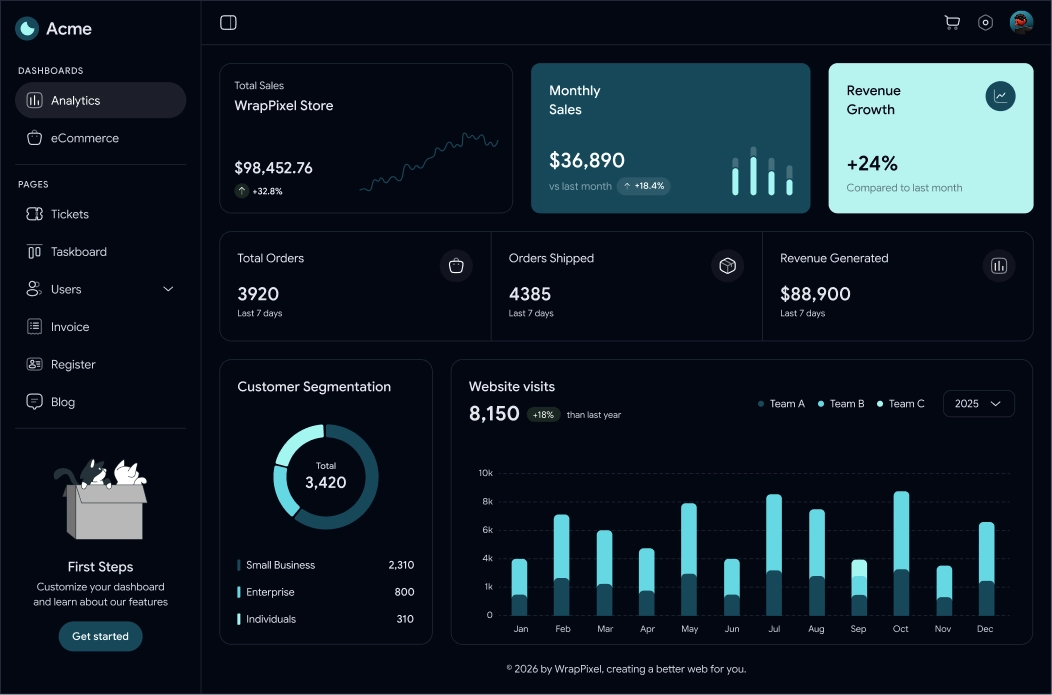Click the Oct bar in Website visits
Viewport: 1052px width, 695px height.
pyautogui.click(x=901, y=553)
